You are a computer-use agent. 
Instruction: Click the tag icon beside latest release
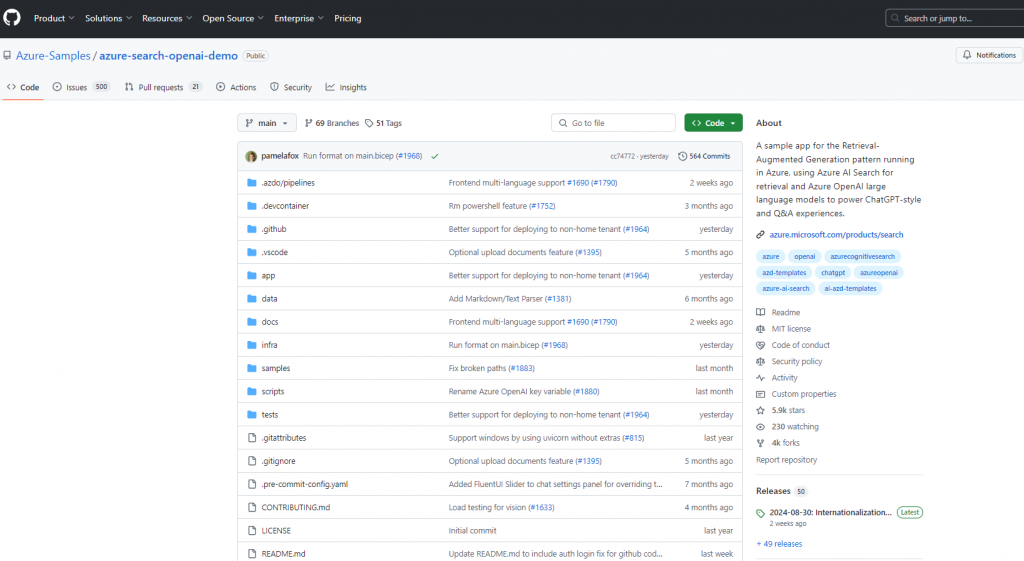point(760,513)
